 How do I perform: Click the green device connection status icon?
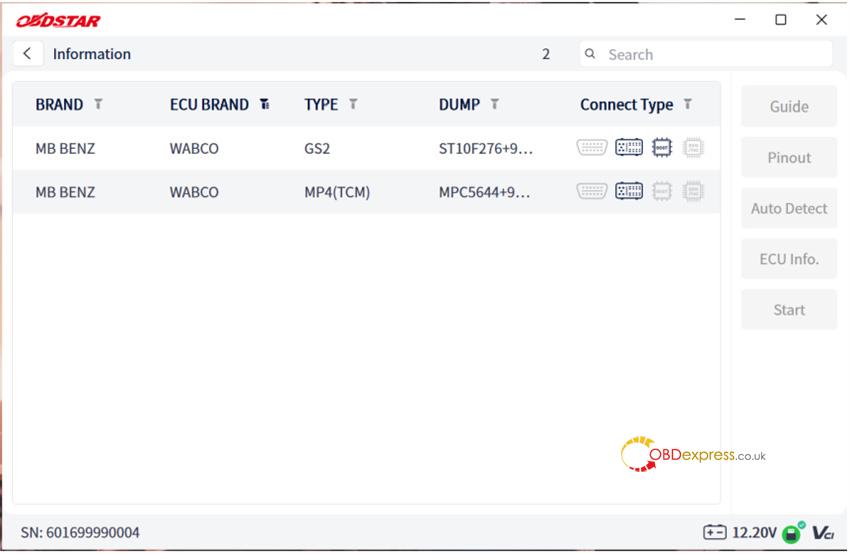click(793, 532)
